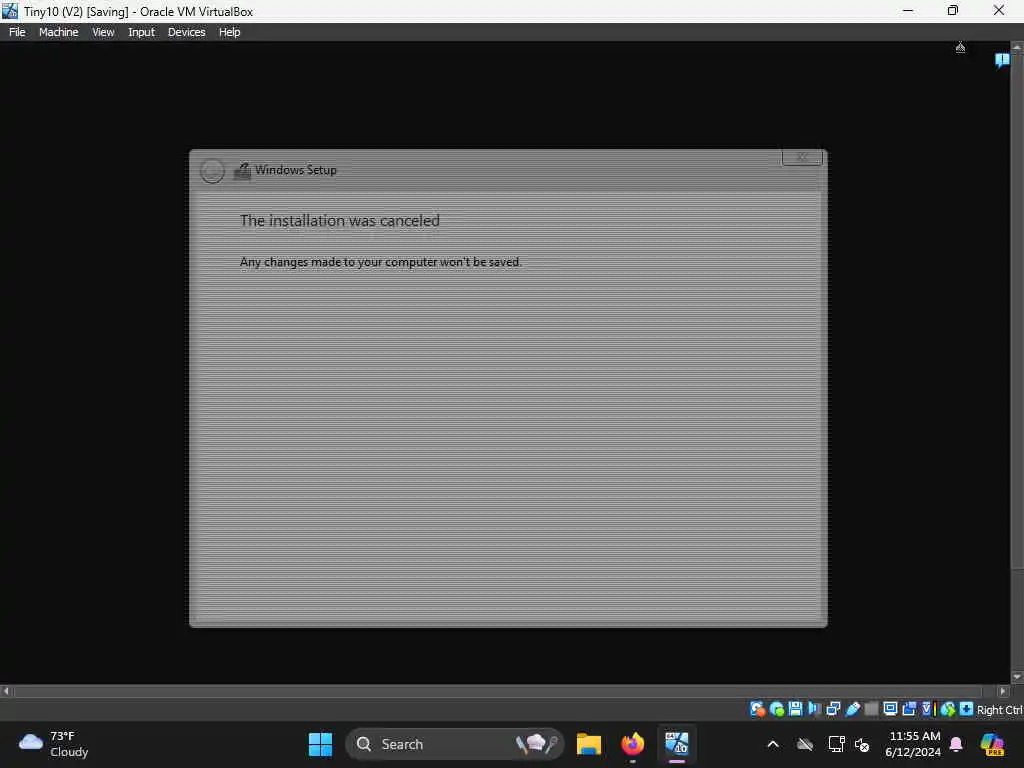Screen dimensions: 1024x768
Task: Click the VirtualBox taskbar icon
Action: [677, 744]
